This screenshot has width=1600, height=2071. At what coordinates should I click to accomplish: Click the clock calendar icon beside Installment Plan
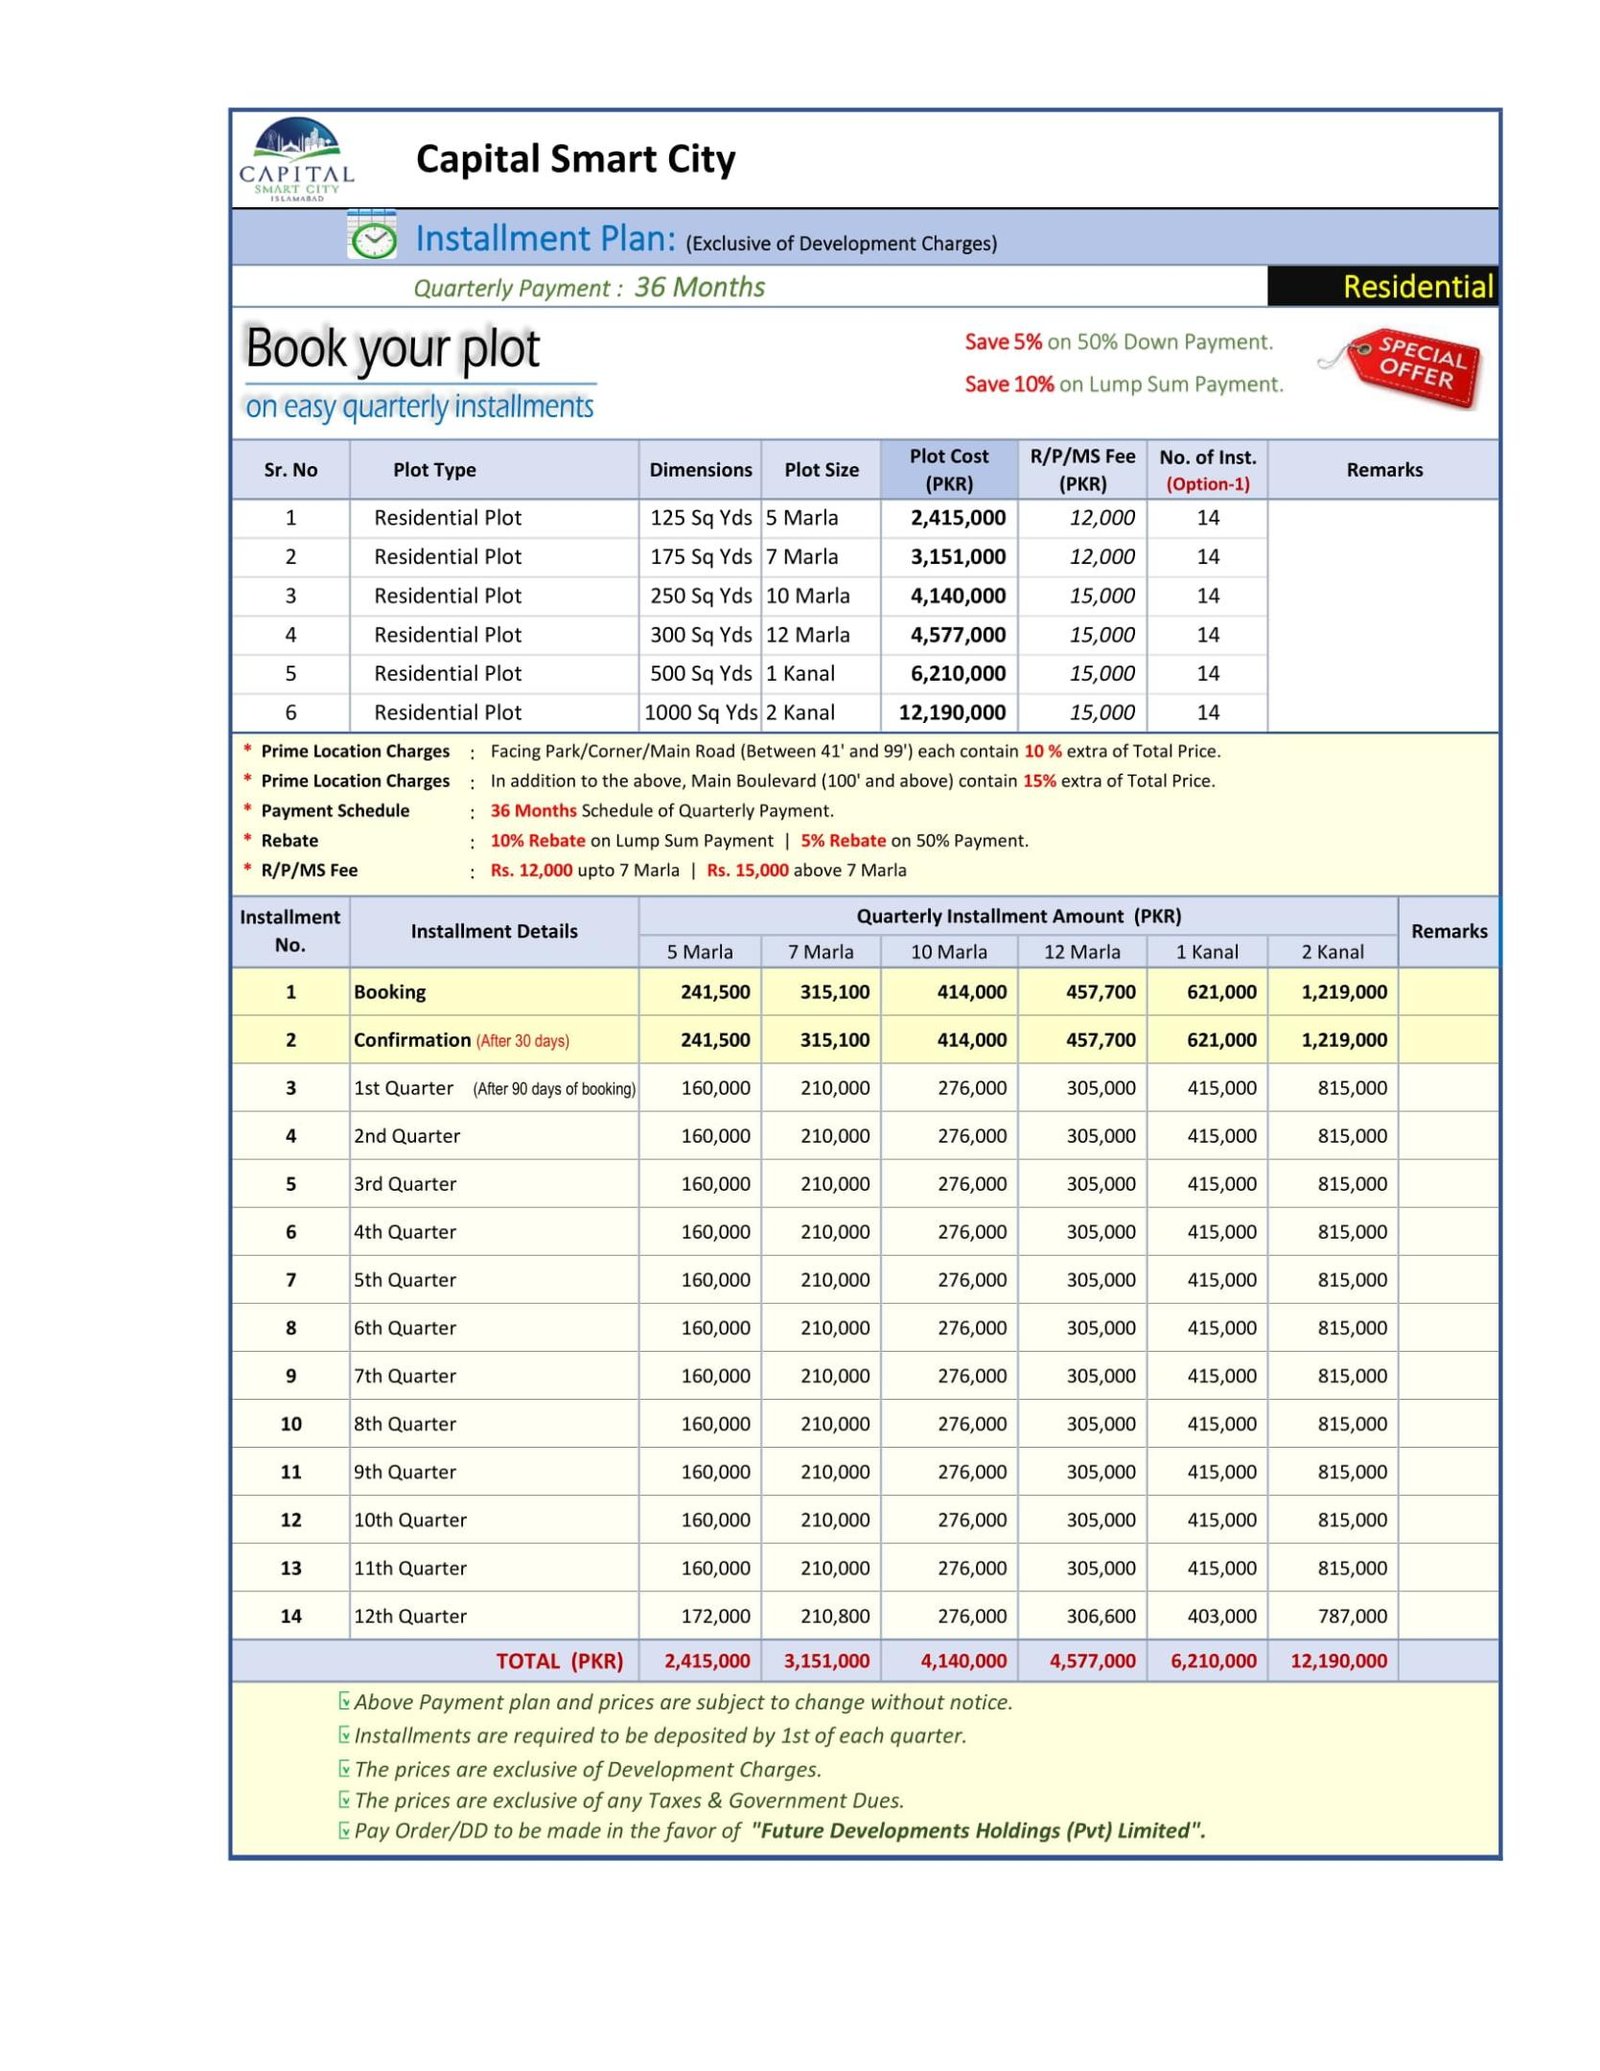[x=372, y=236]
